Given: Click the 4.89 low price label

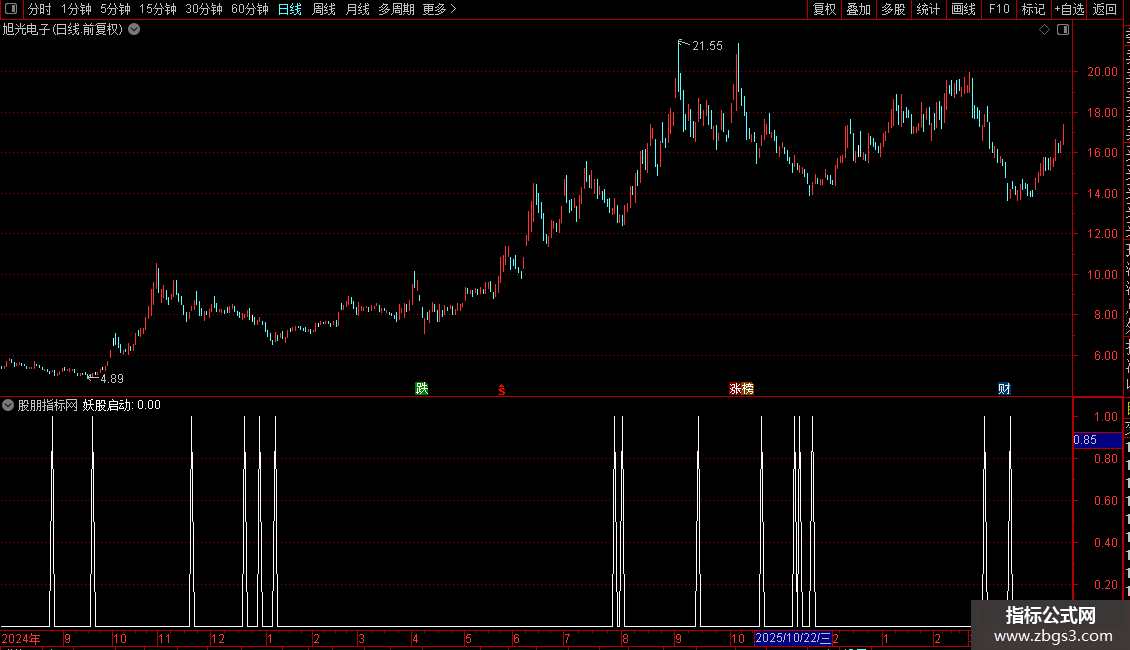Looking at the screenshot, I should pos(112,379).
